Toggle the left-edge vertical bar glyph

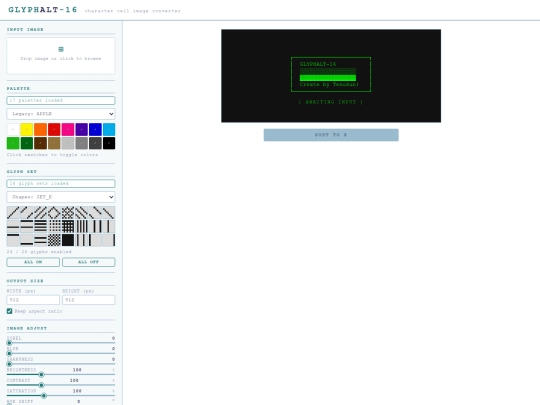[95, 240]
